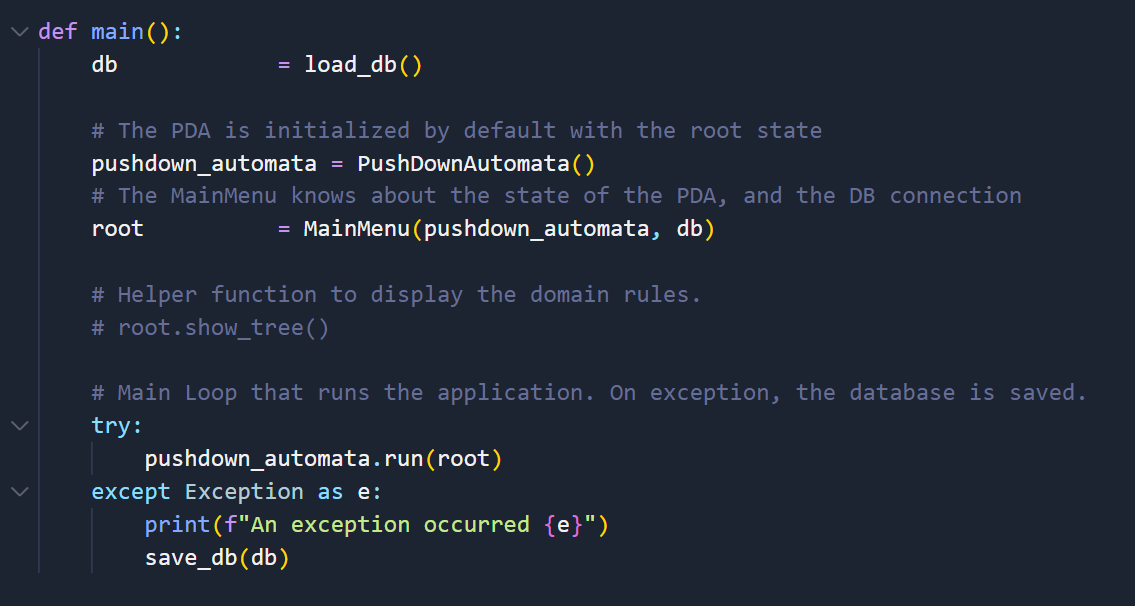Viewport: 1135px width, 606px height.
Task: Click the 'main' function name in the def line
Action: click(x=117, y=32)
